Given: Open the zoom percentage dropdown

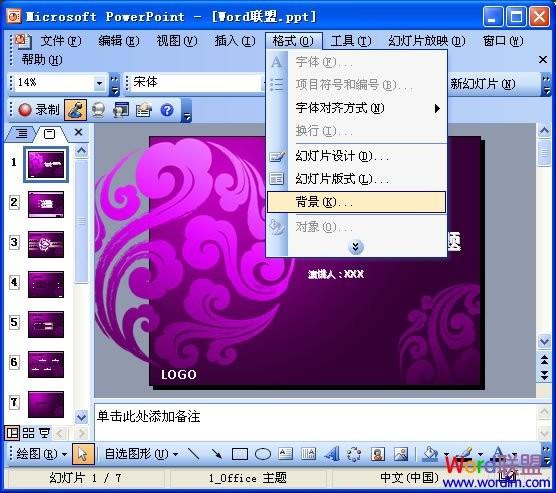Looking at the screenshot, I should (100, 84).
